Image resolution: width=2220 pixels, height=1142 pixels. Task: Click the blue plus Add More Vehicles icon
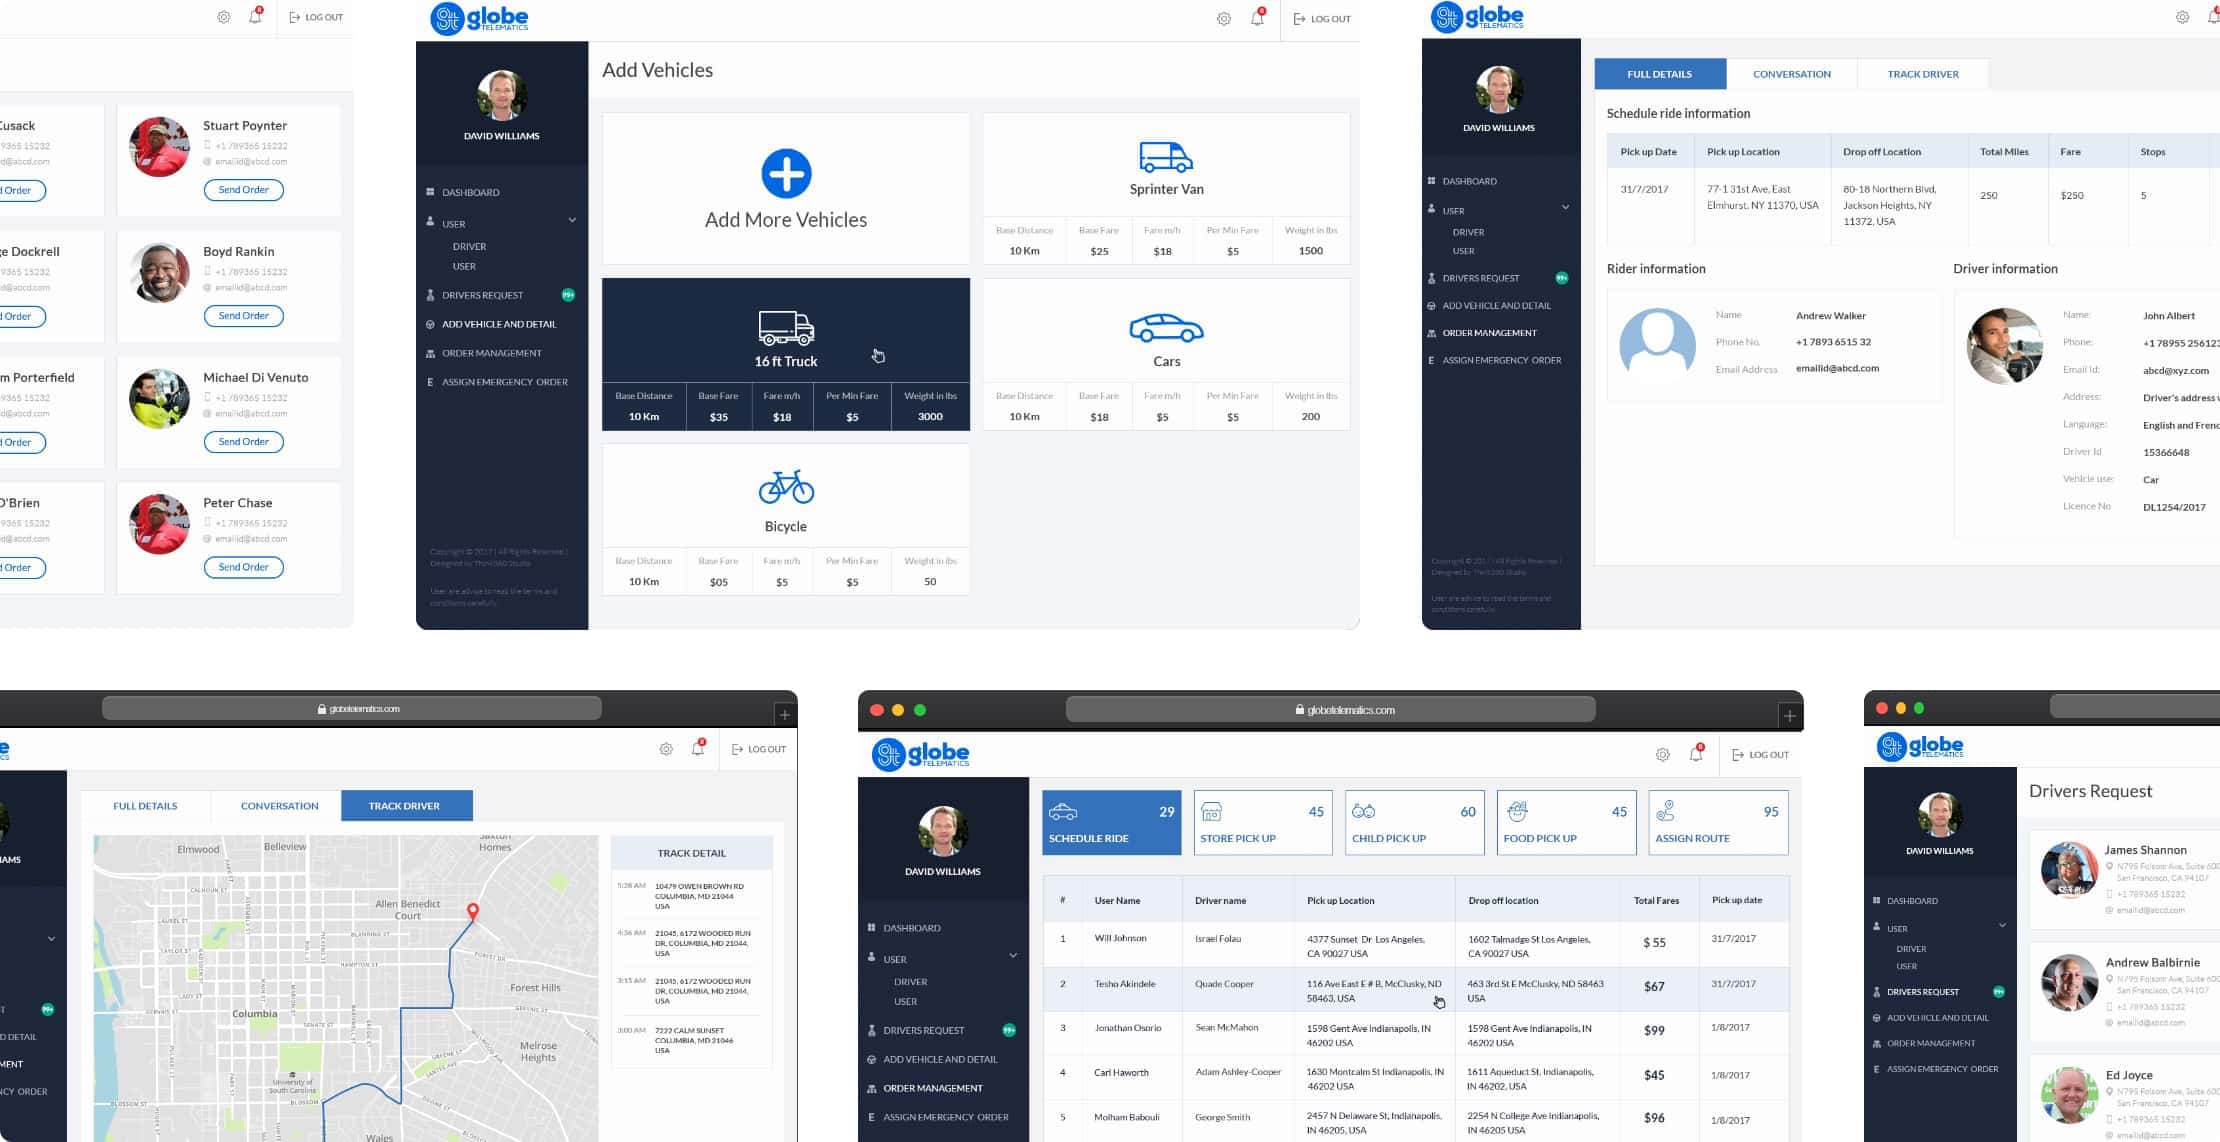coord(786,173)
